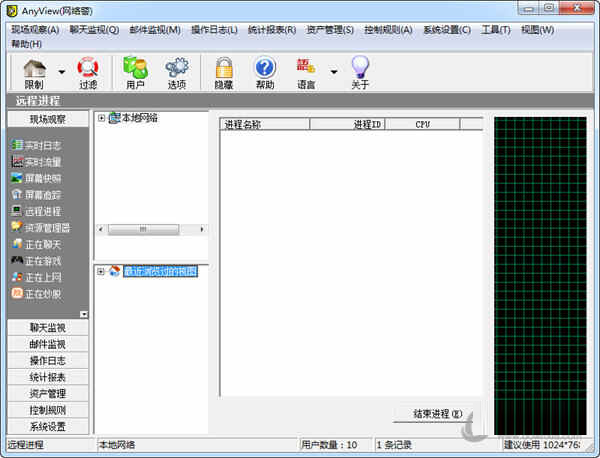Image resolution: width=600 pixels, height=458 pixels.
Task: Expand the 最近浏览过的视图 tree node
Action: (101, 271)
